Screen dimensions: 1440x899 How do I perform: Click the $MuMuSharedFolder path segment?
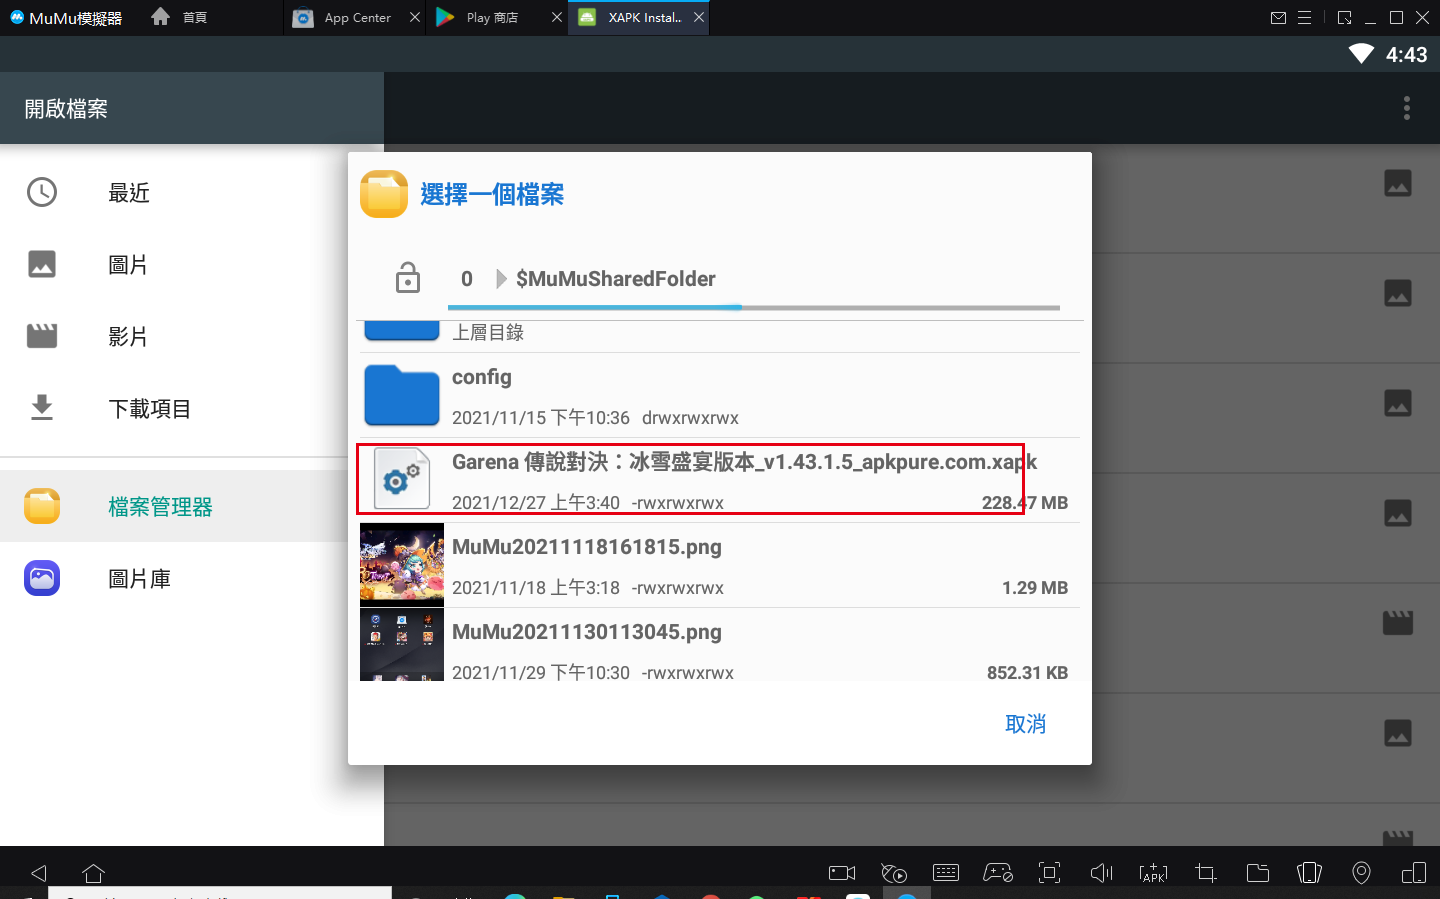[x=616, y=279]
